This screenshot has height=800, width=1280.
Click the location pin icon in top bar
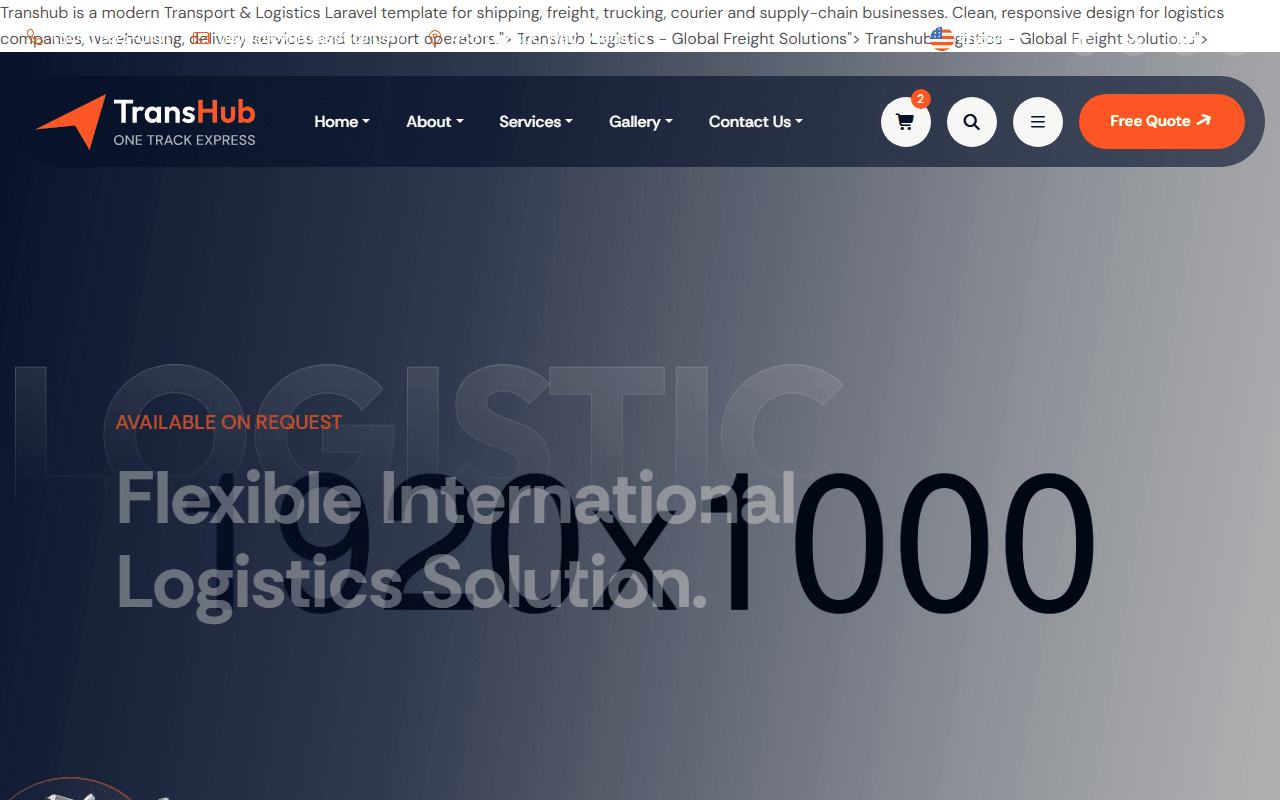pos(434,38)
